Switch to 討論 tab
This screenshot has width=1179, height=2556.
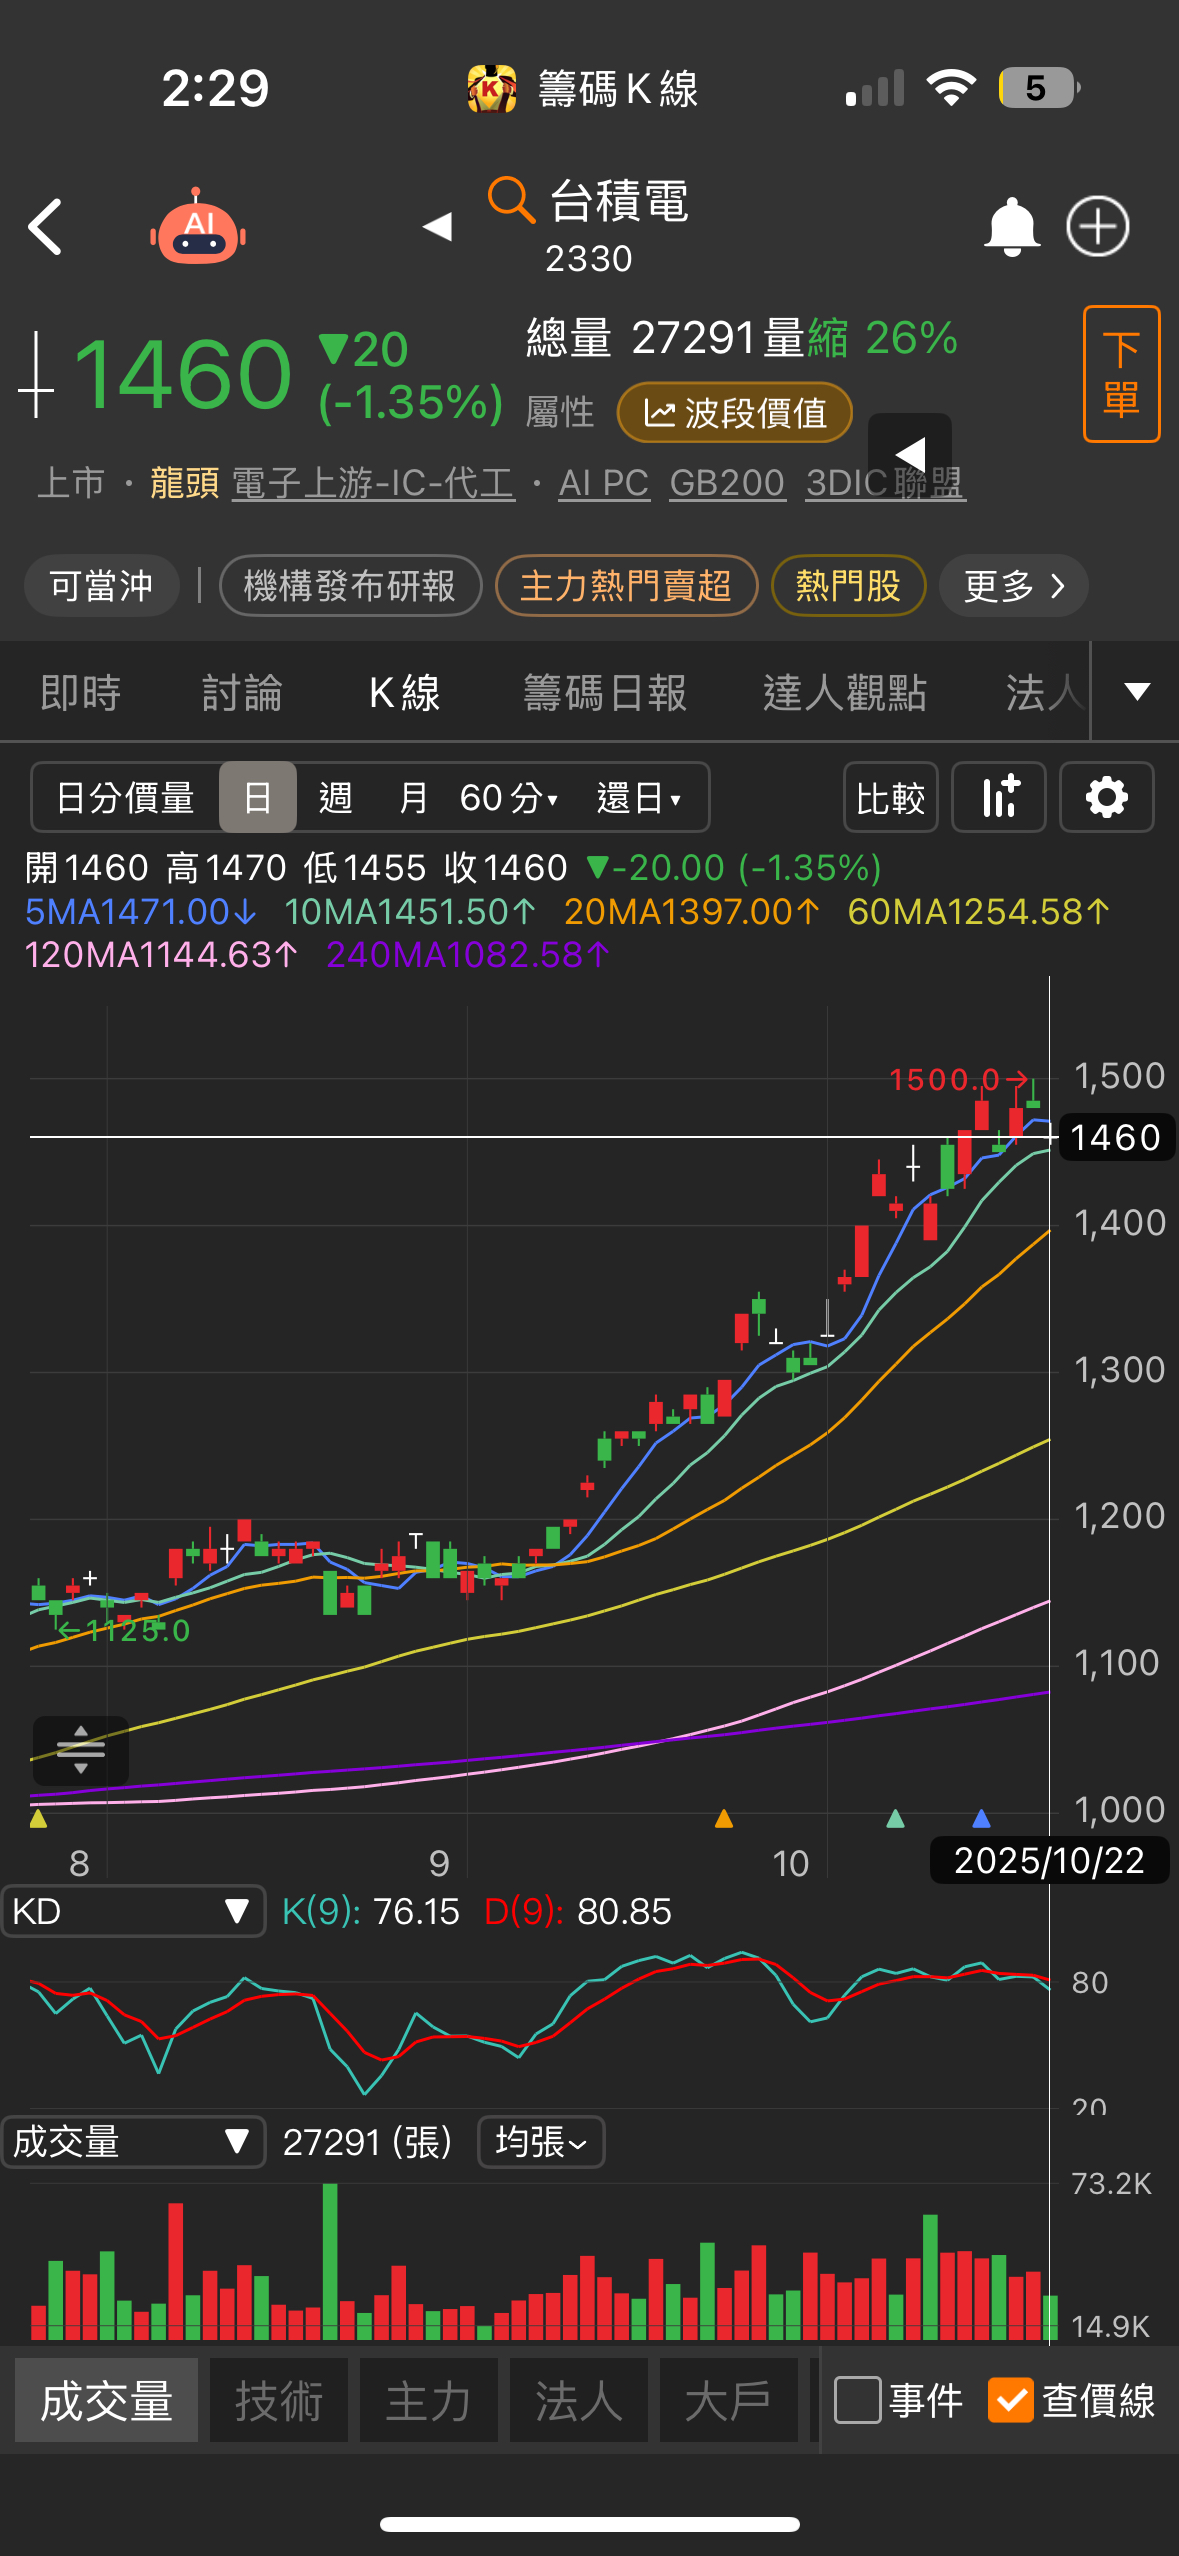click(242, 692)
